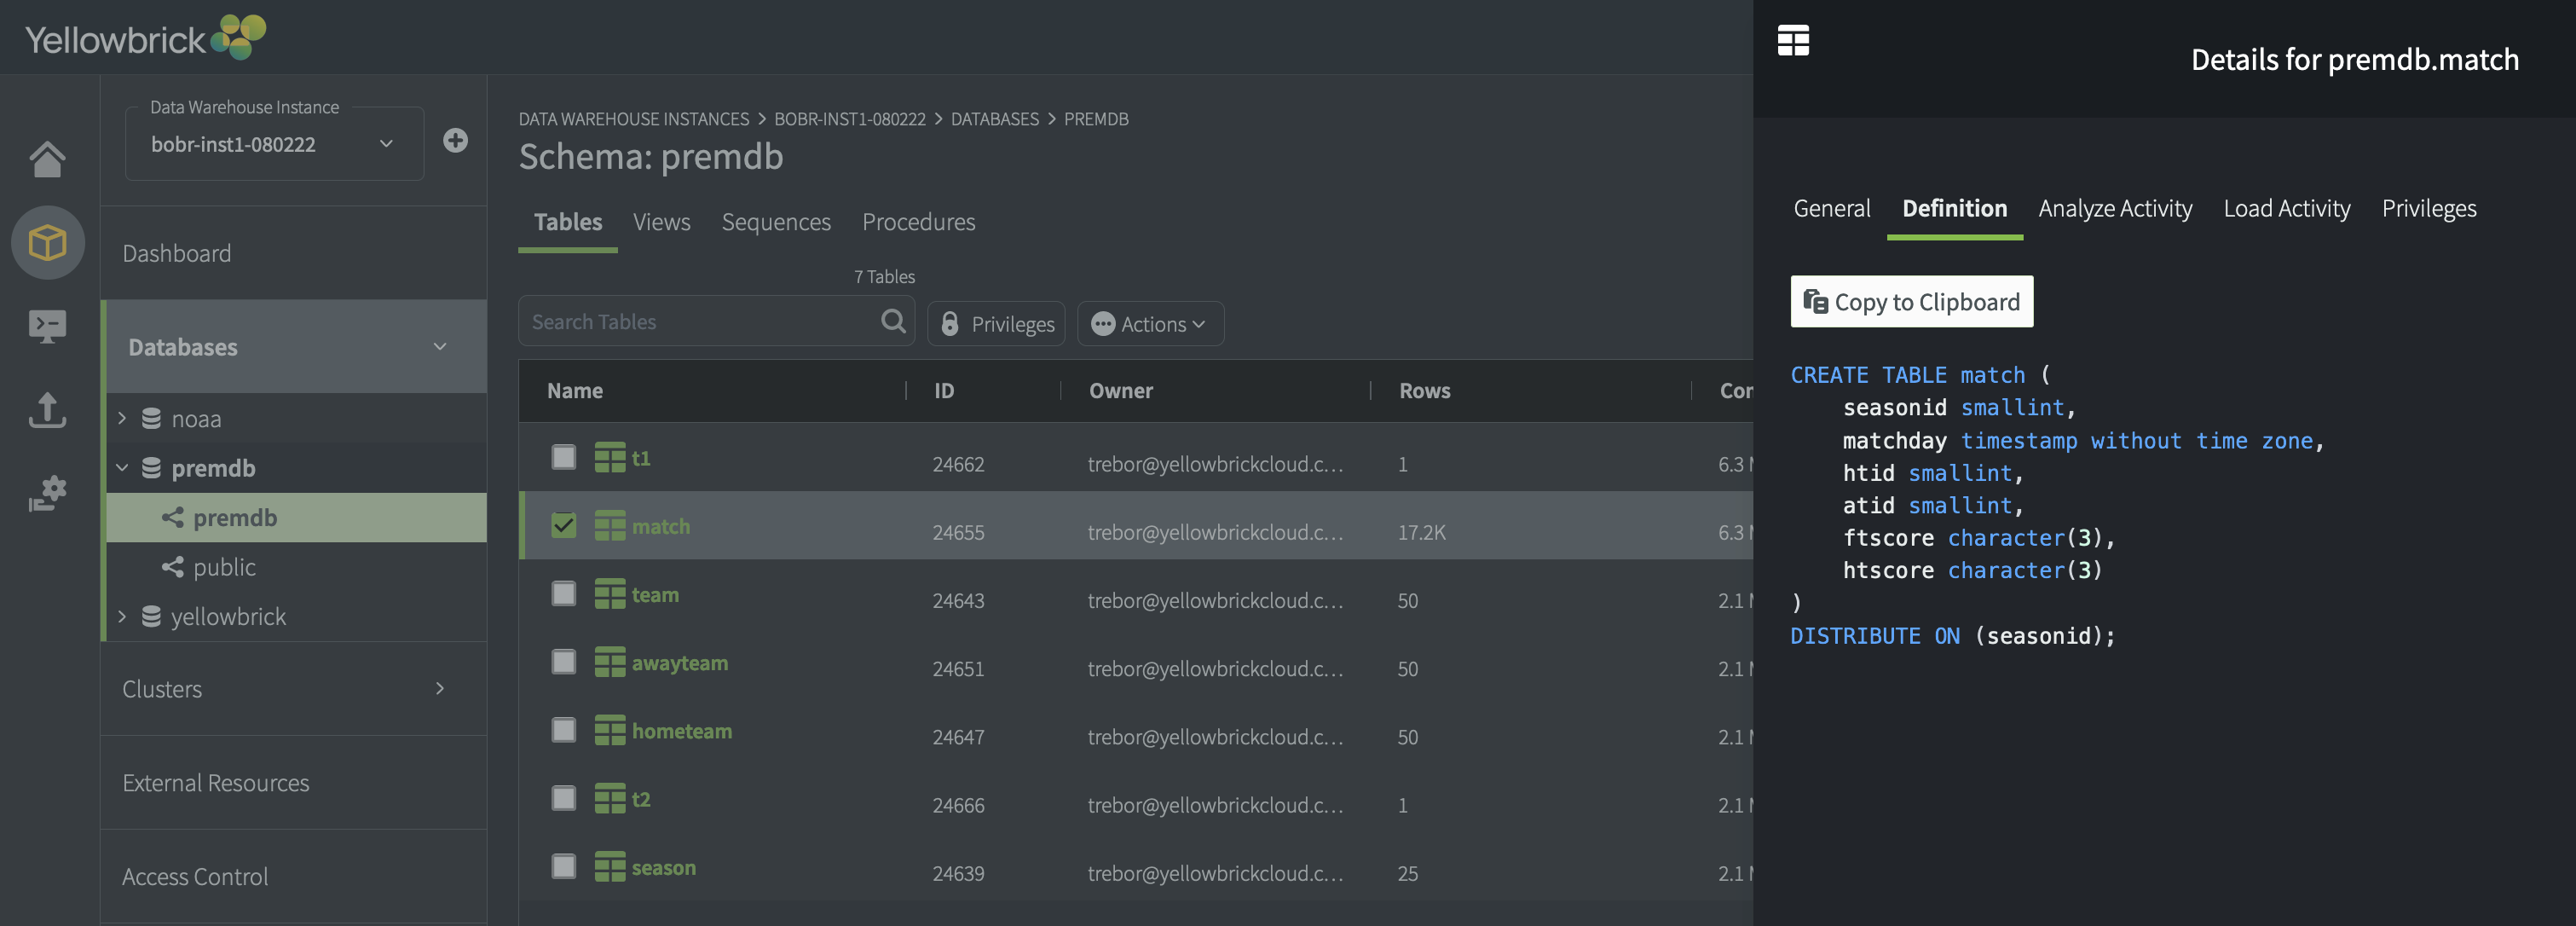Switch to the Views tab
The image size is (2576, 926).
[x=661, y=222]
